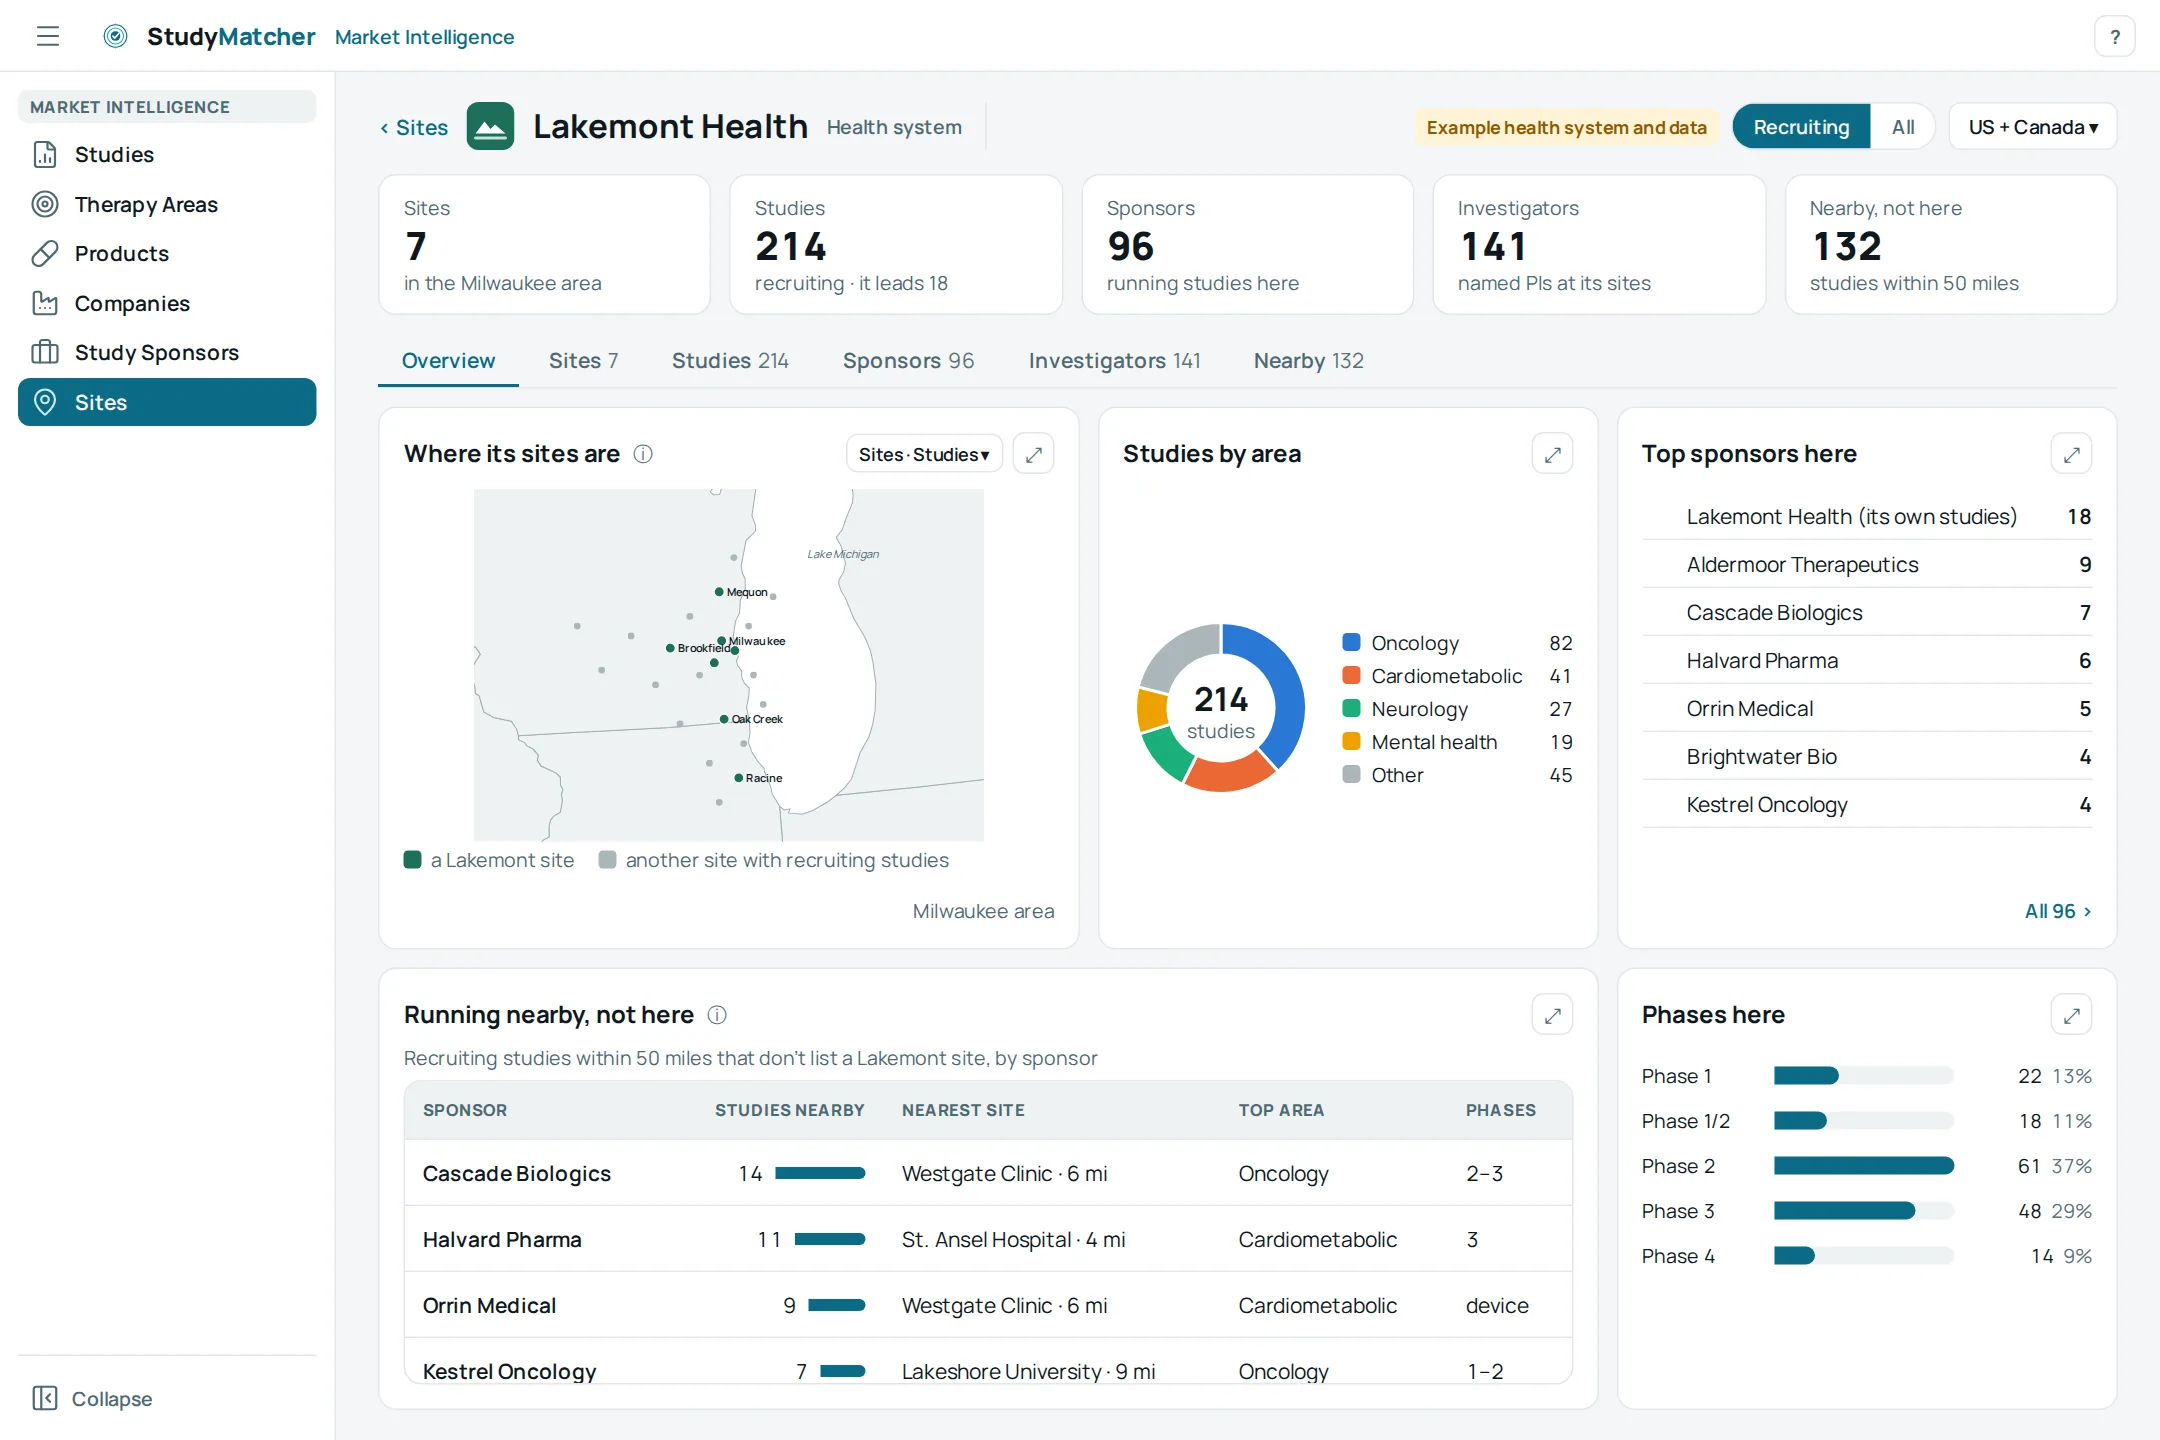Open Cascade Biologics in nearby table
This screenshot has width=2160, height=1440.
click(x=516, y=1173)
